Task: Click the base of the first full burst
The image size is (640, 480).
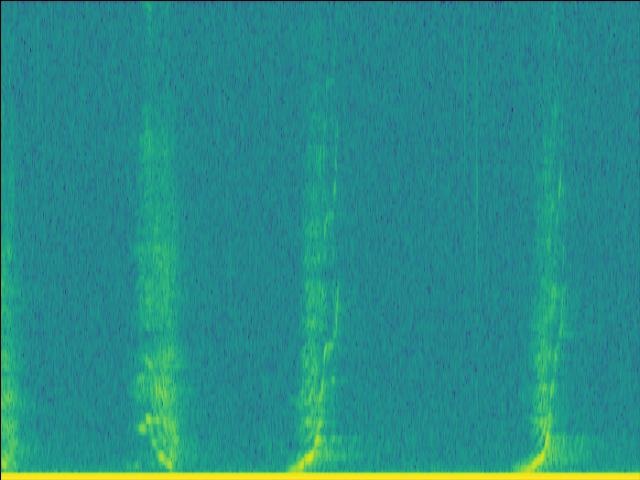Action: tap(165, 455)
